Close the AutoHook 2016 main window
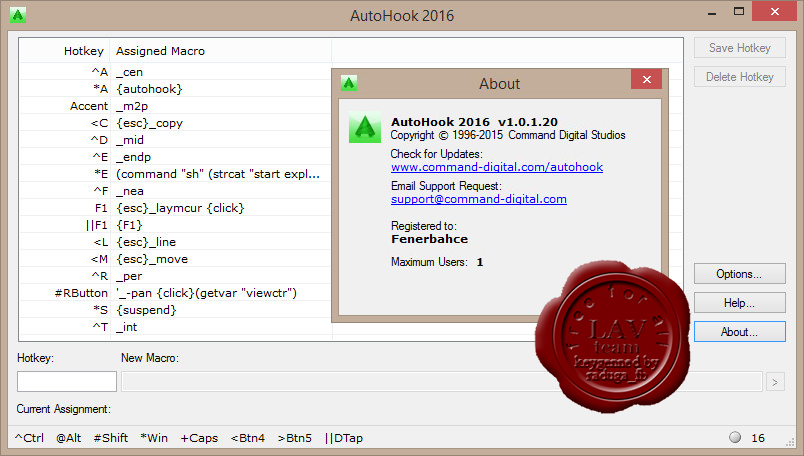Viewport: 804px width, 456px height. click(x=774, y=11)
